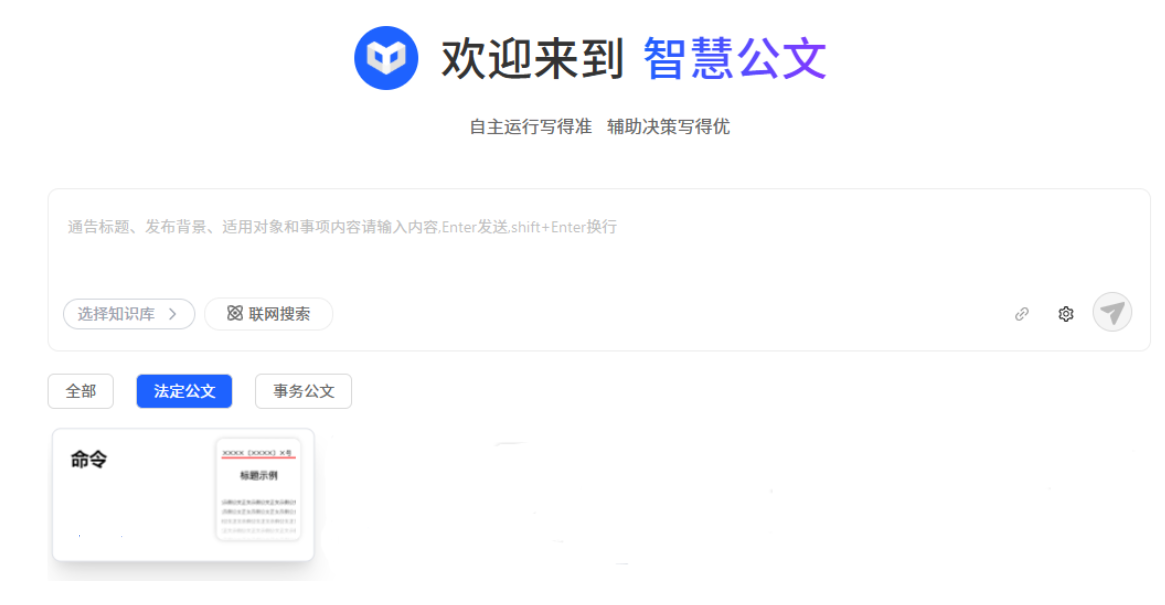Click the 命令 card title label
The height and width of the screenshot is (605, 1165).
(88, 459)
